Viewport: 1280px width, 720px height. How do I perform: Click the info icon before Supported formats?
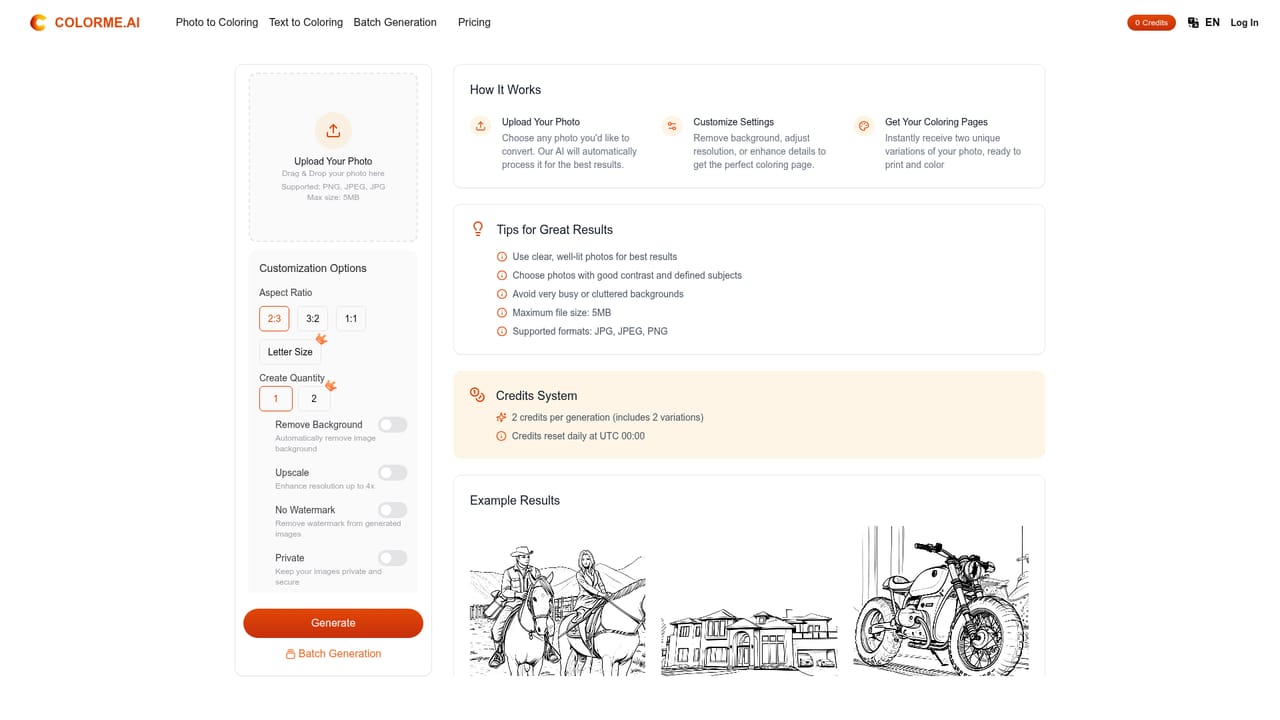pyautogui.click(x=503, y=331)
